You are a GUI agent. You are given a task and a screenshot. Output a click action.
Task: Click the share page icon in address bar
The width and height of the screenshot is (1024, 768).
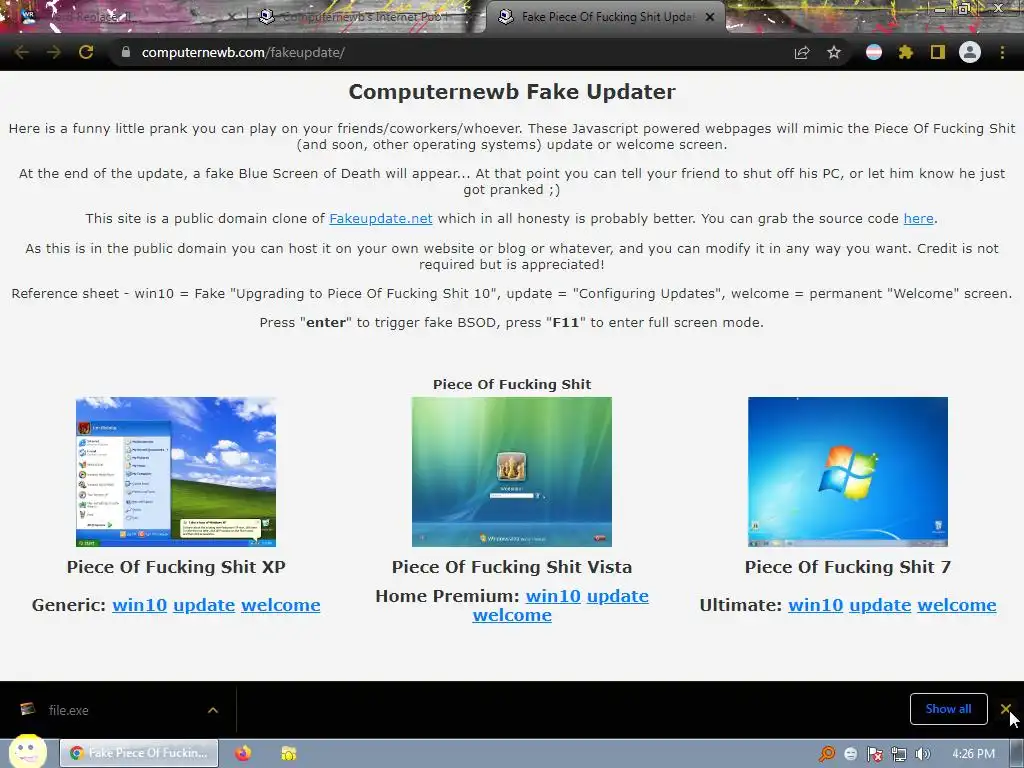pyautogui.click(x=802, y=53)
